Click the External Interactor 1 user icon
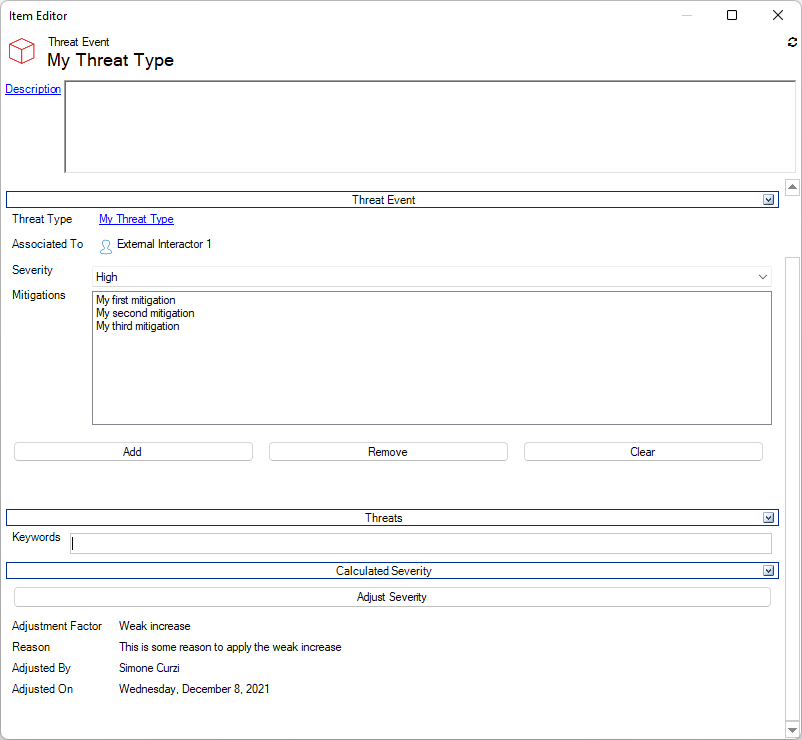The width and height of the screenshot is (802, 740). coord(106,246)
